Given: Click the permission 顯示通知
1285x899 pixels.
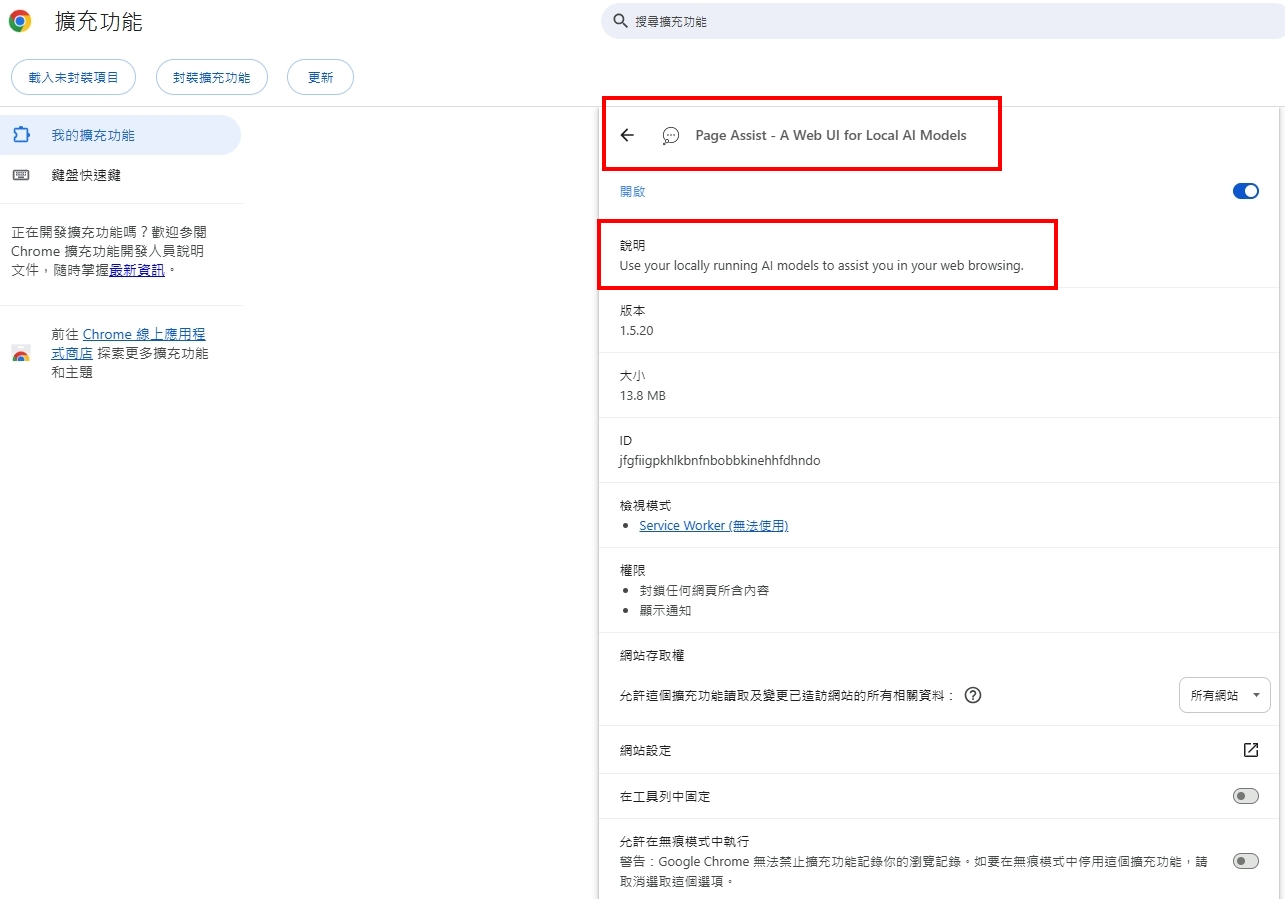Looking at the screenshot, I should (x=665, y=610).
